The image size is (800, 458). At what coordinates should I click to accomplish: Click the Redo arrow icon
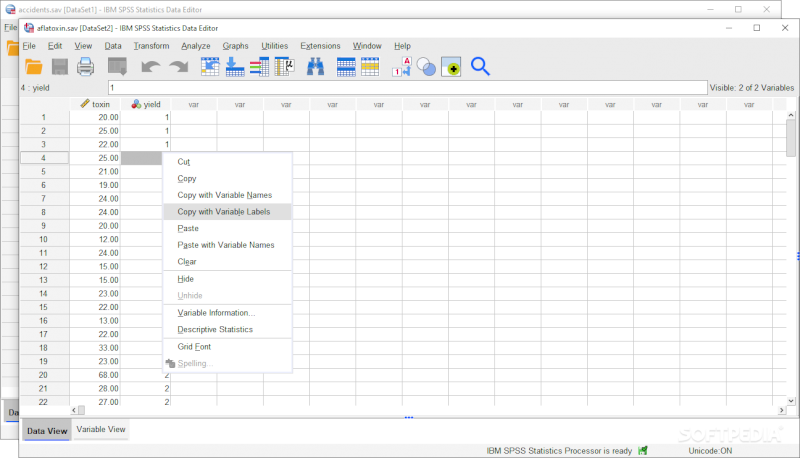click(x=178, y=67)
